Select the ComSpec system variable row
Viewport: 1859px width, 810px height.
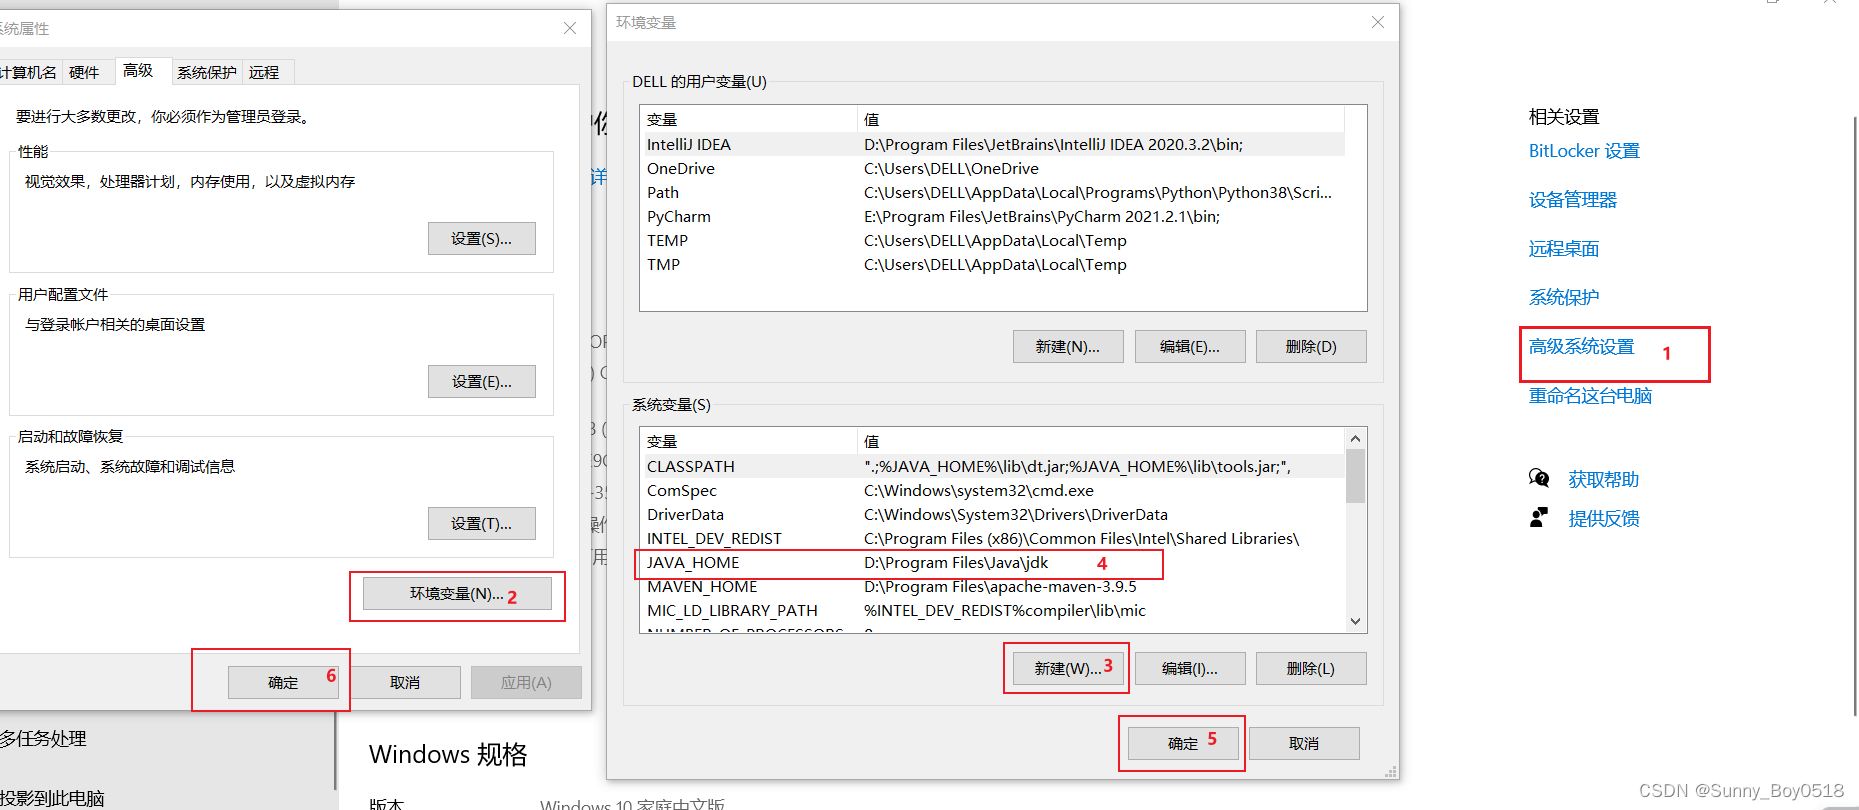[x=992, y=490]
